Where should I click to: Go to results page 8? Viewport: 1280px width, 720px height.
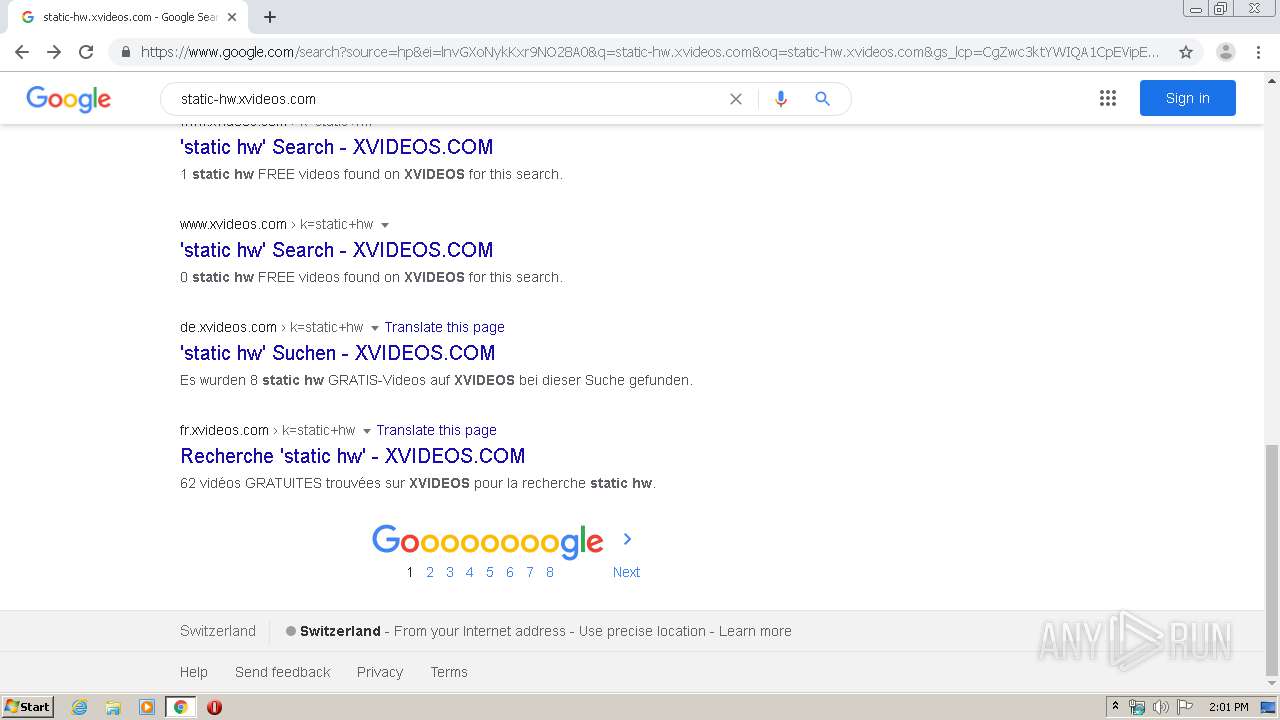[x=550, y=572]
